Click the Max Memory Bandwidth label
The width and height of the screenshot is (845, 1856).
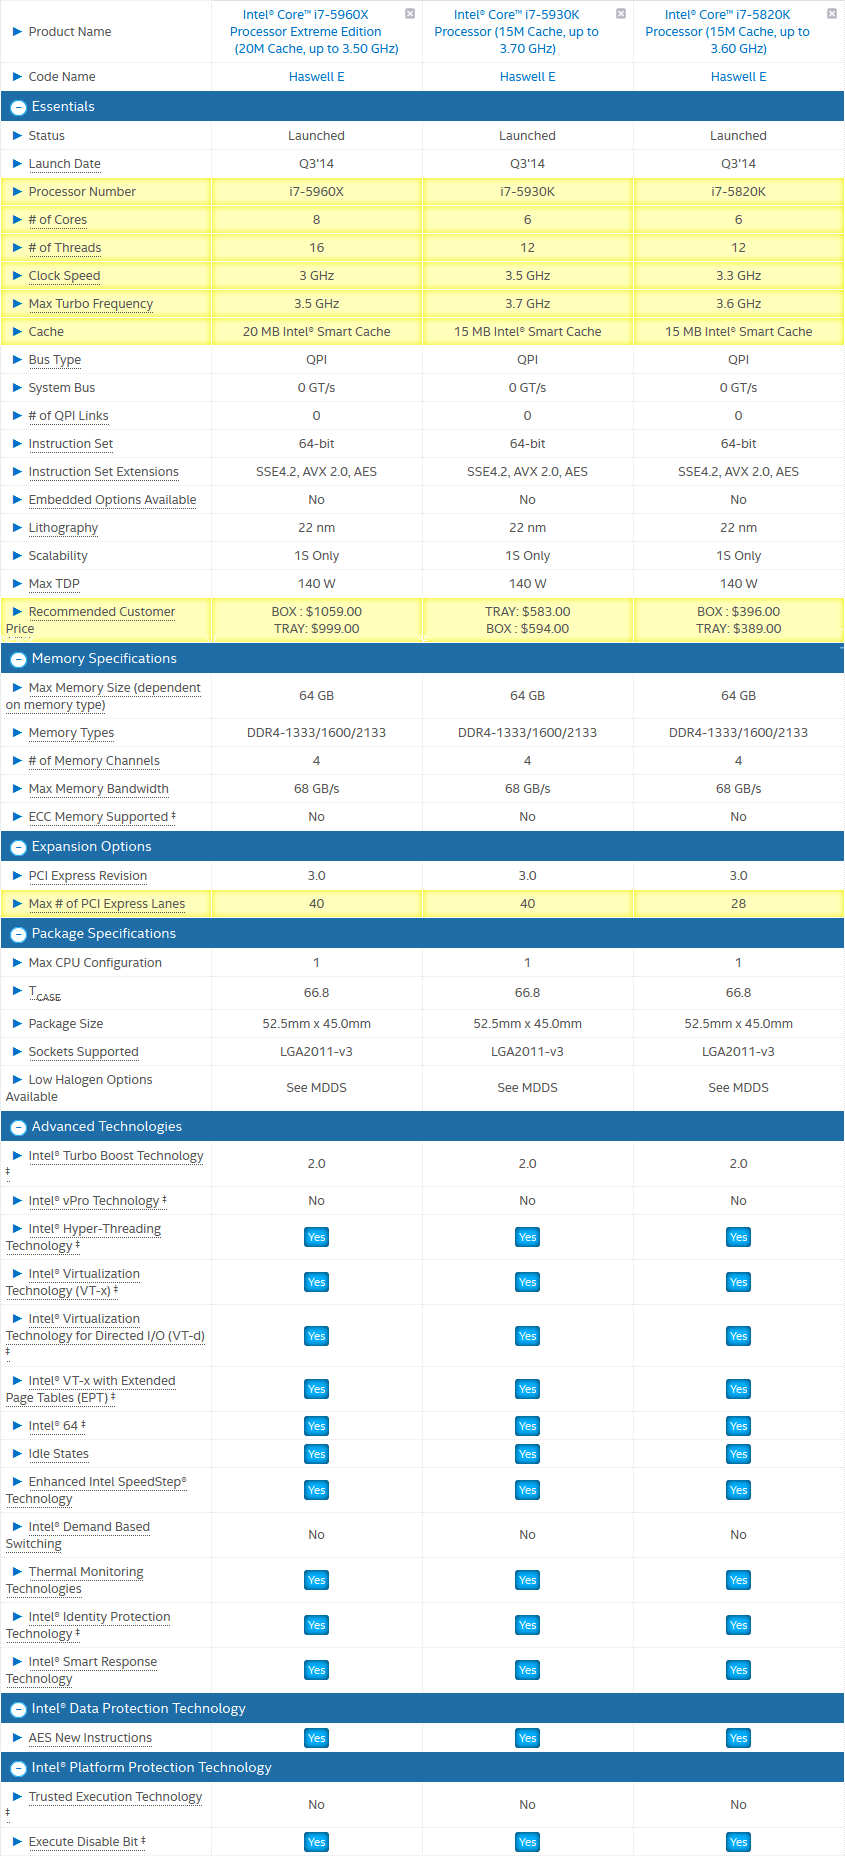[98, 789]
